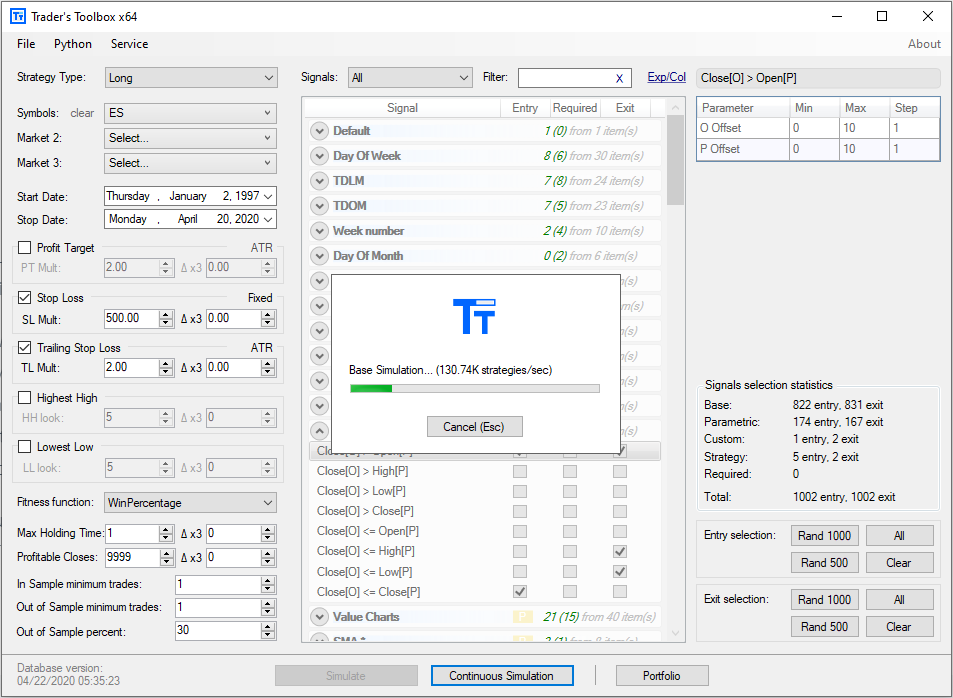Enable the Lowest Low option
The image size is (953, 698).
(x=24, y=446)
